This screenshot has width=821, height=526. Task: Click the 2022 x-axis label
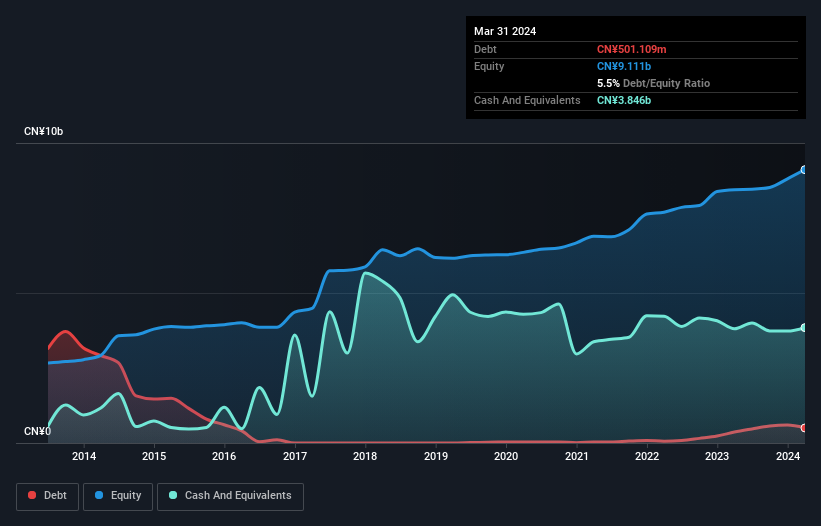pos(647,456)
